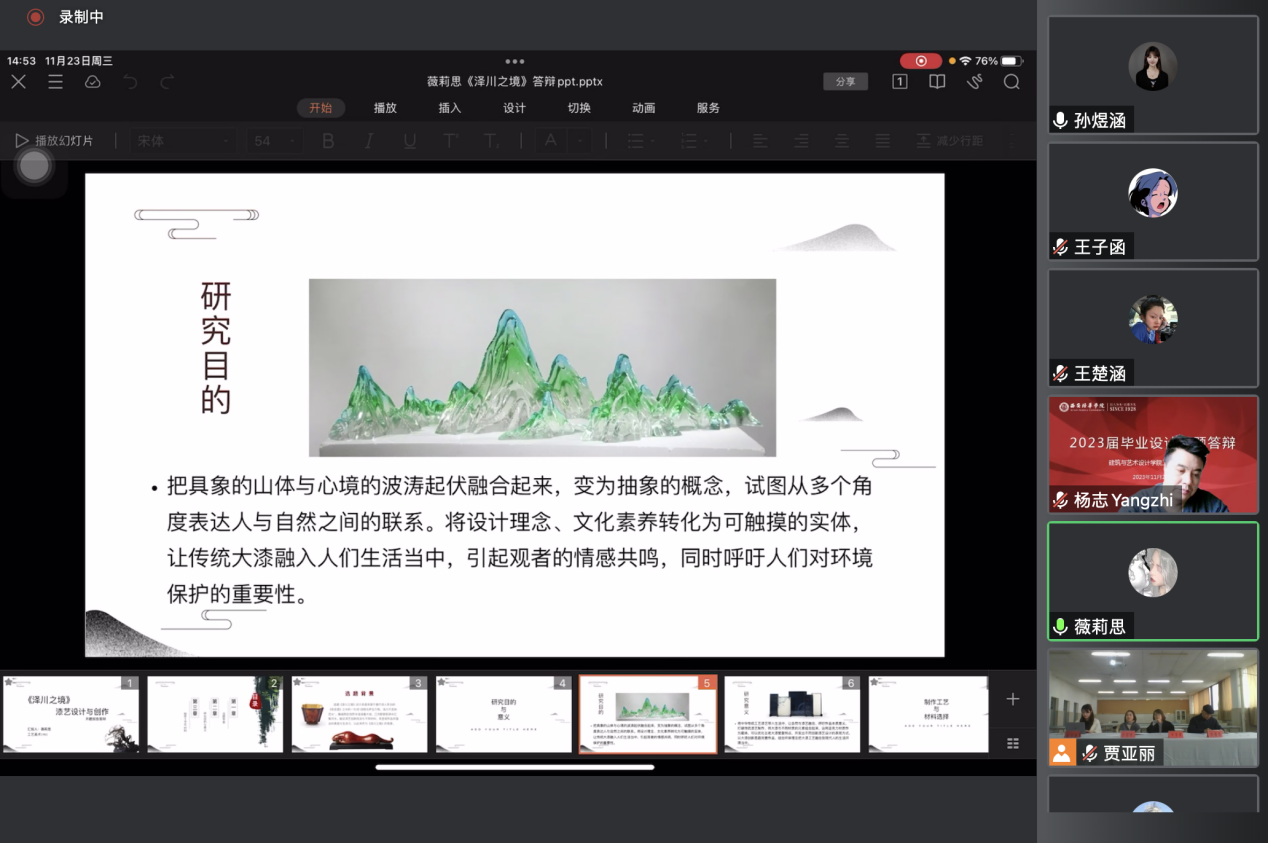Click the cloud sync icon
The image size is (1268, 843).
93,82
